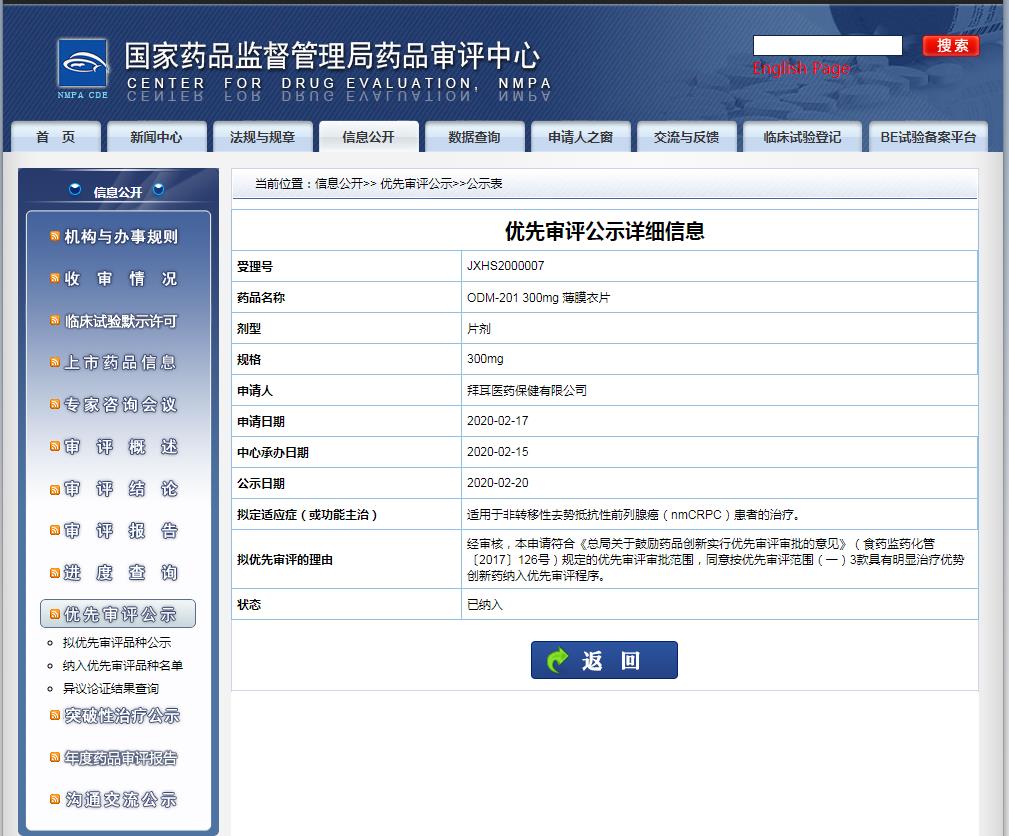Type in the top search field
The image size is (1009, 836).
827,46
